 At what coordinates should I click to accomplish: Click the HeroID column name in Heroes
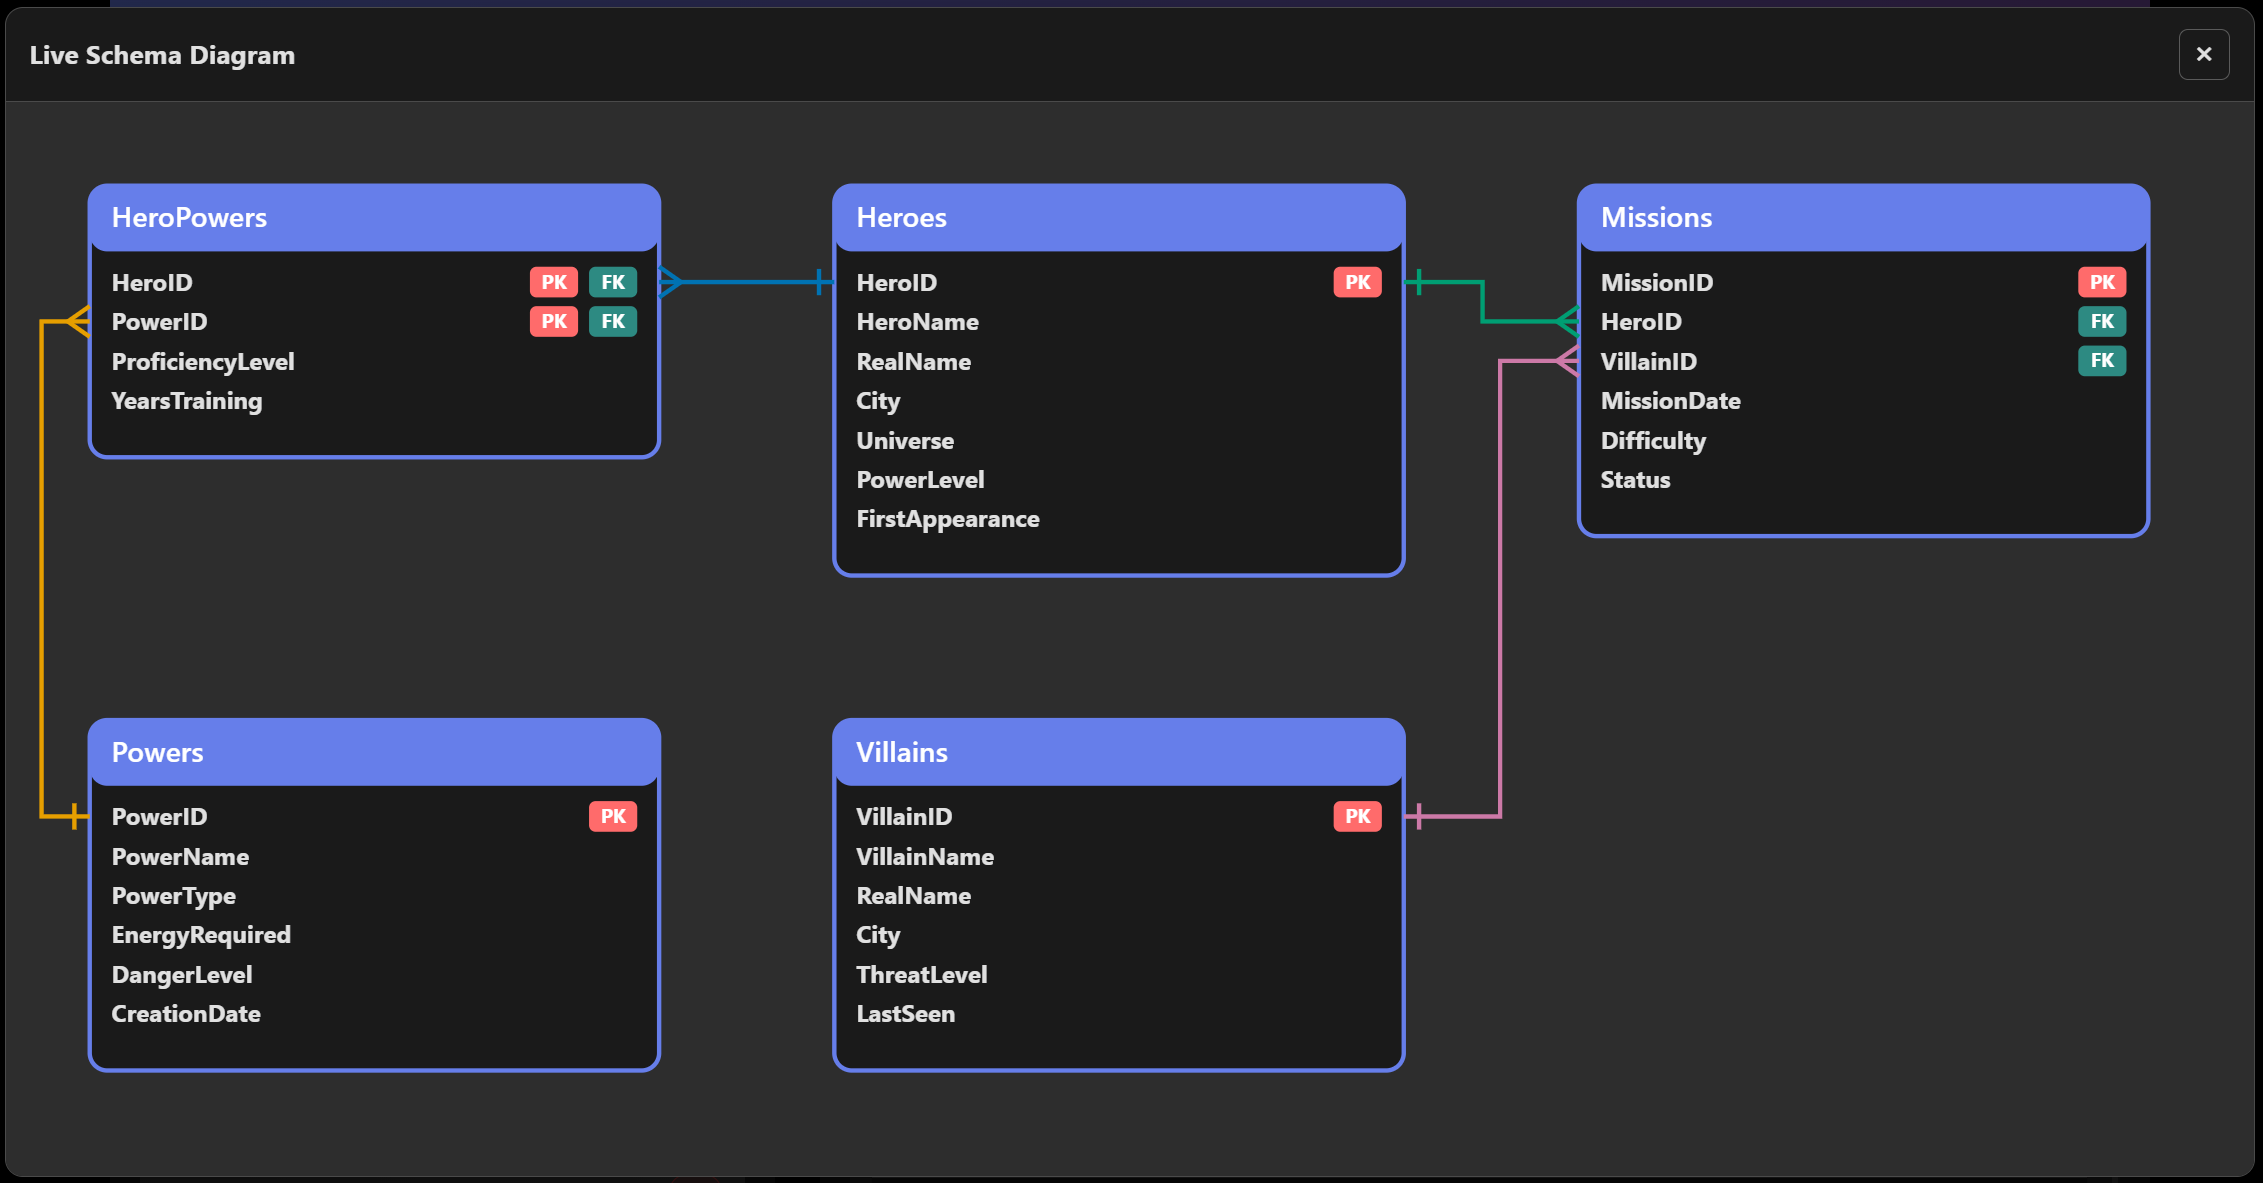click(x=896, y=283)
